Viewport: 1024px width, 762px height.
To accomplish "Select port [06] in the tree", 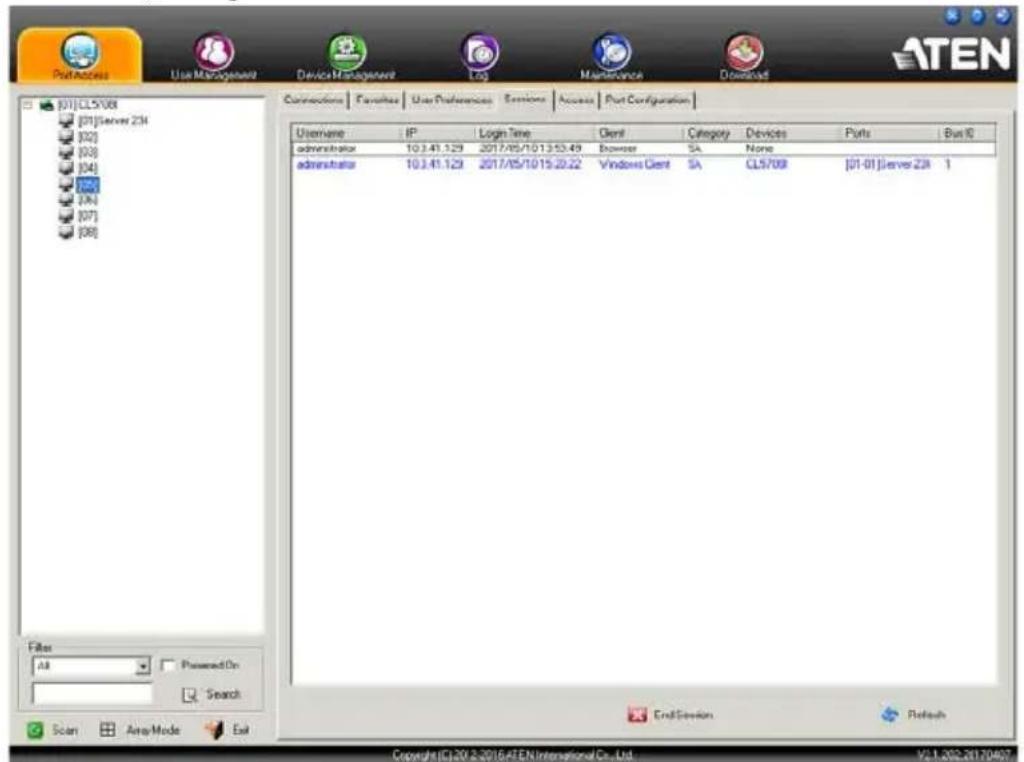I will click(88, 200).
